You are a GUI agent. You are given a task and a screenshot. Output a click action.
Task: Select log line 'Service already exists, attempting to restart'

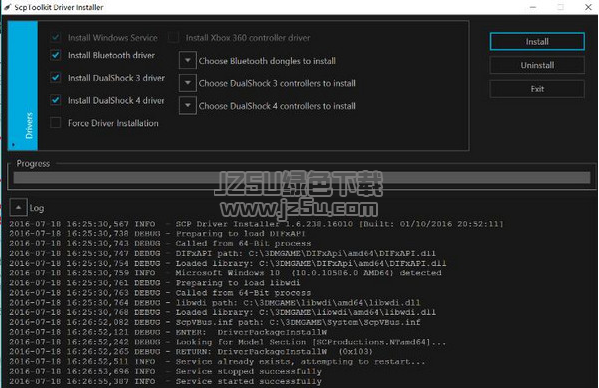click(x=217, y=361)
